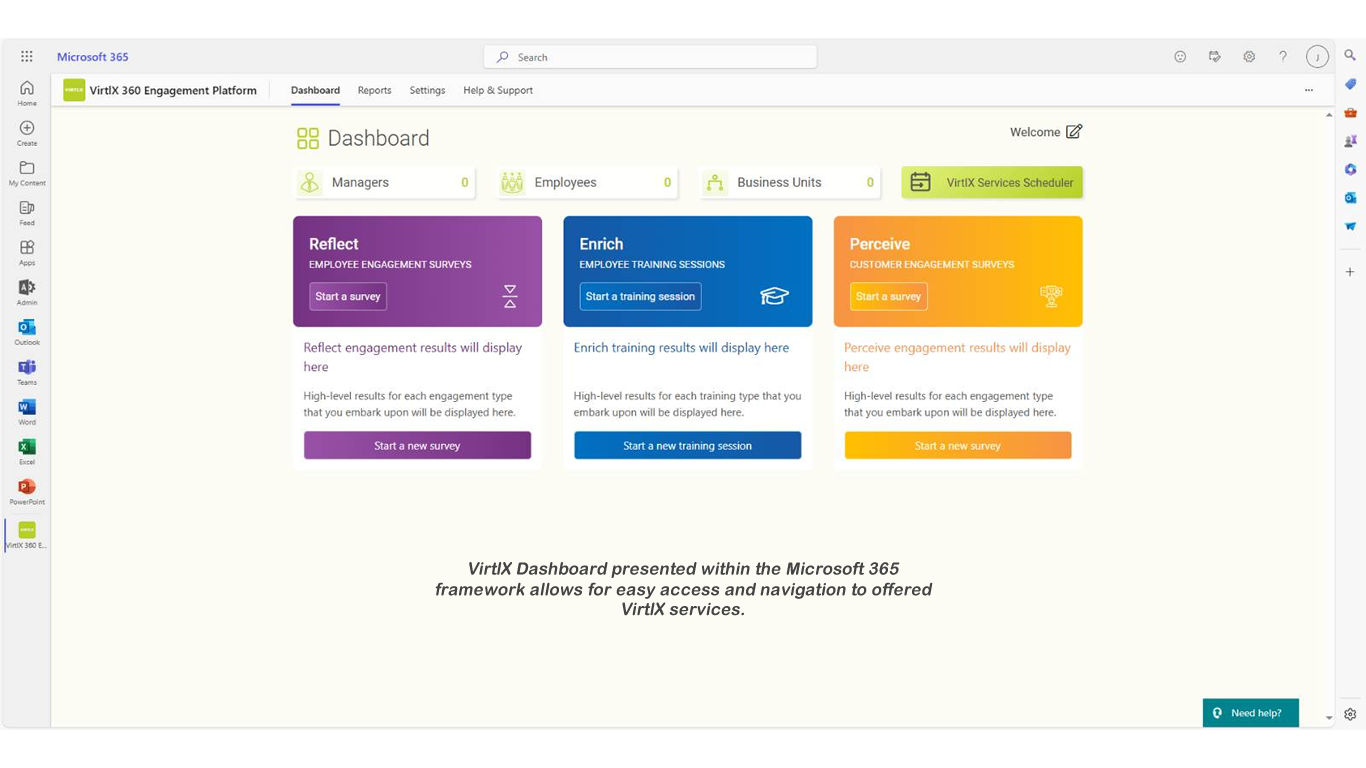Open the account profile circle
1366x768 pixels.
[x=1317, y=57]
